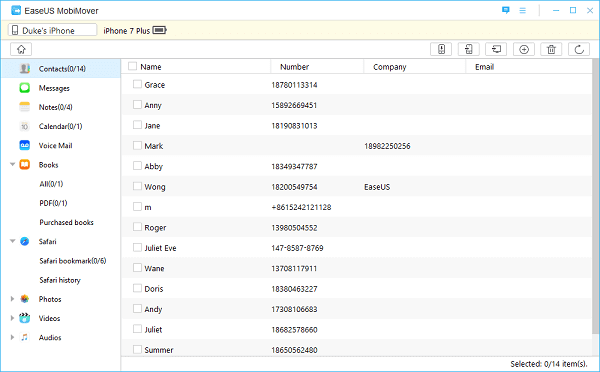The width and height of the screenshot is (600, 372).
Task: Click the battery indicator icon
Action: tap(160, 30)
